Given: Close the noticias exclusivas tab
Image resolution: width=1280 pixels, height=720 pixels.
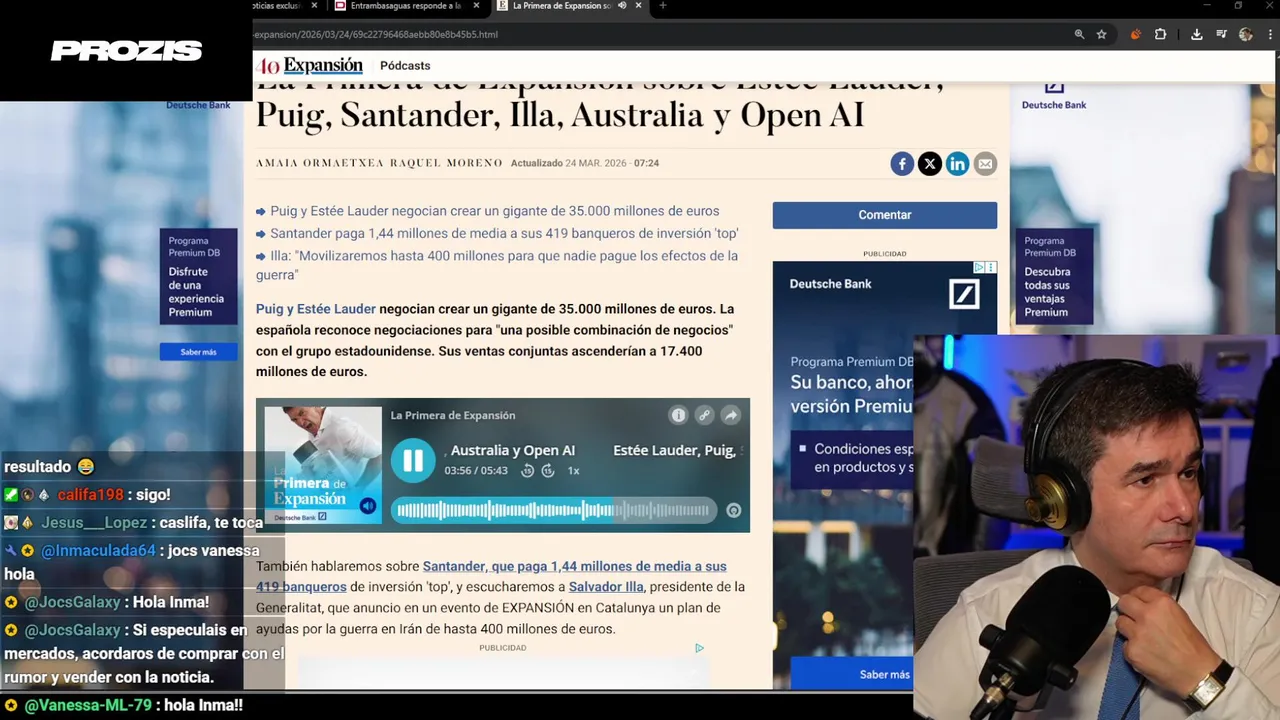Looking at the screenshot, I should click(314, 6).
